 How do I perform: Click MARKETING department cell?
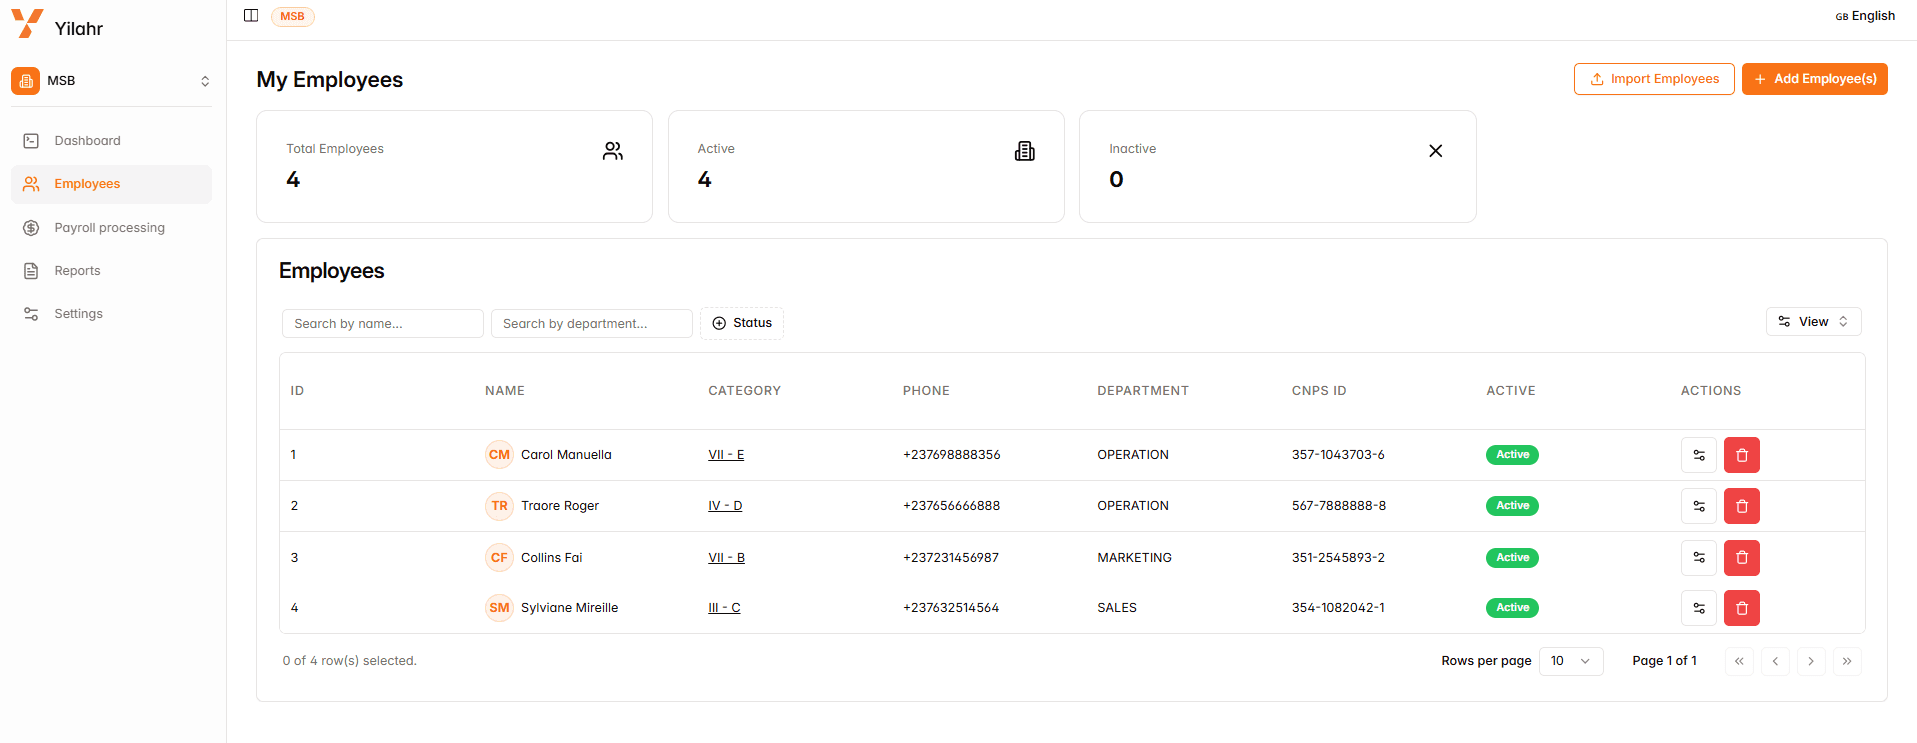pyautogui.click(x=1134, y=558)
